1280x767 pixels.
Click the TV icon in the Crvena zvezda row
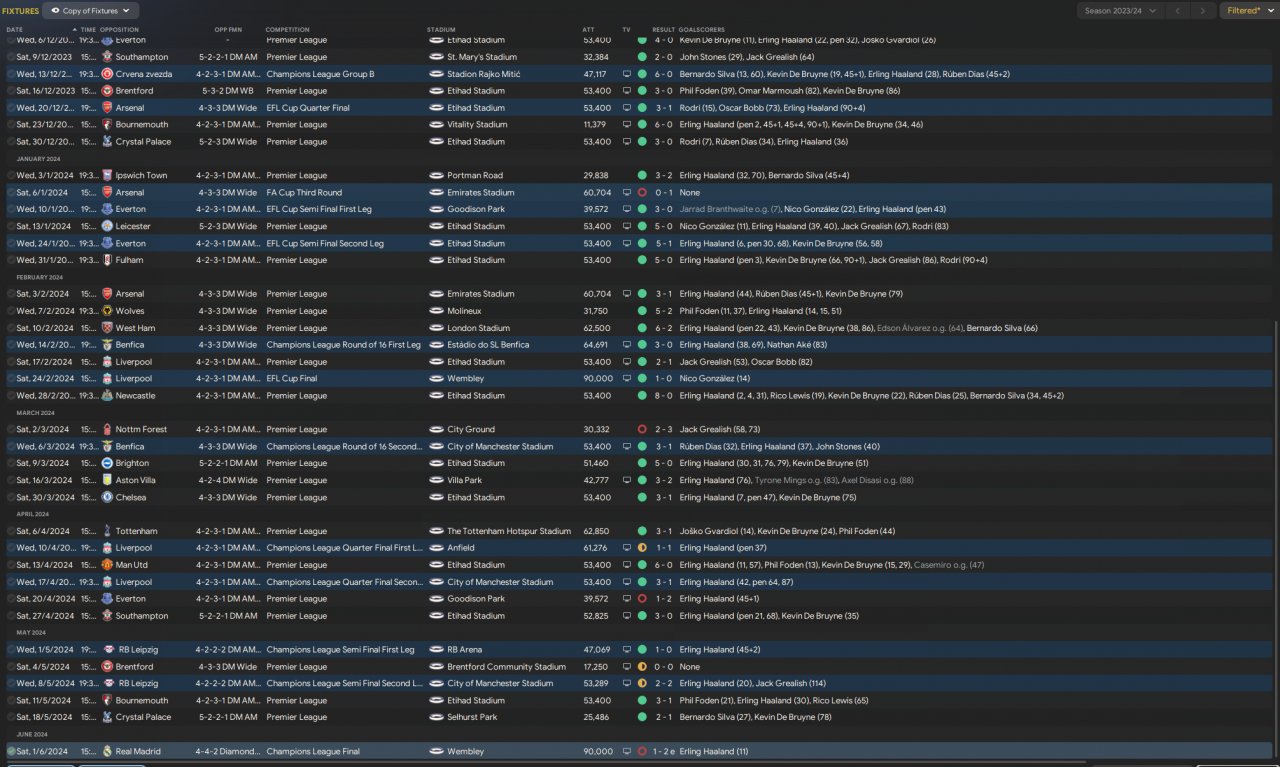(x=627, y=74)
